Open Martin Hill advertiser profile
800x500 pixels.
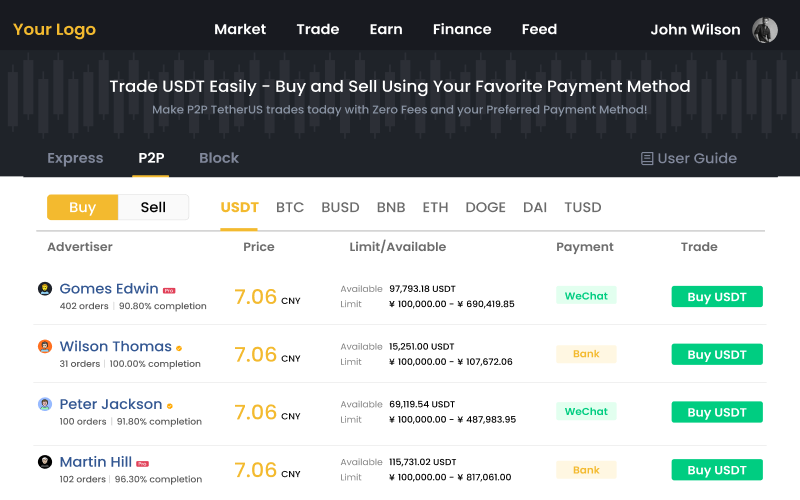[x=95, y=462]
